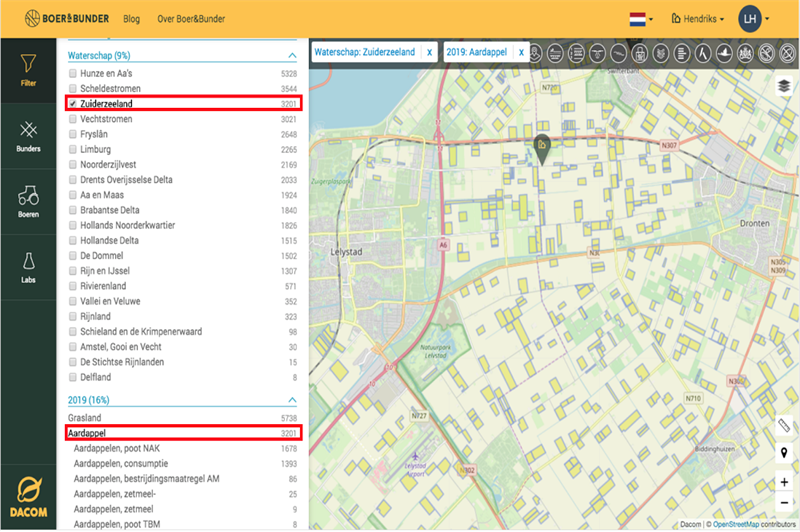Remove the Waterschap: Zuiderzeeland filter chip
This screenshot has width=800, height=532.
click(429, 52)
